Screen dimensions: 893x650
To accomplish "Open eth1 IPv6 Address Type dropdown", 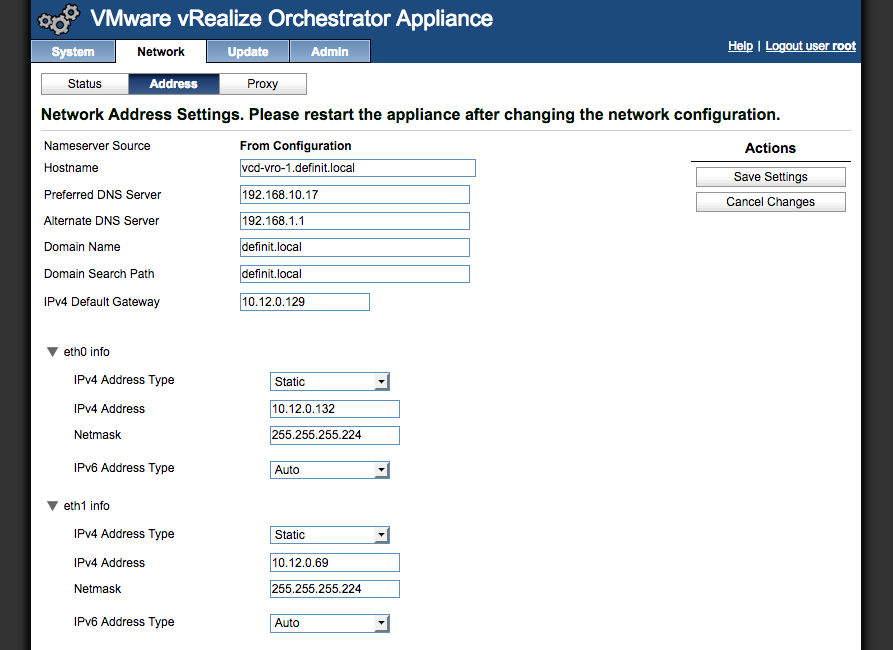I will [330, 623].
